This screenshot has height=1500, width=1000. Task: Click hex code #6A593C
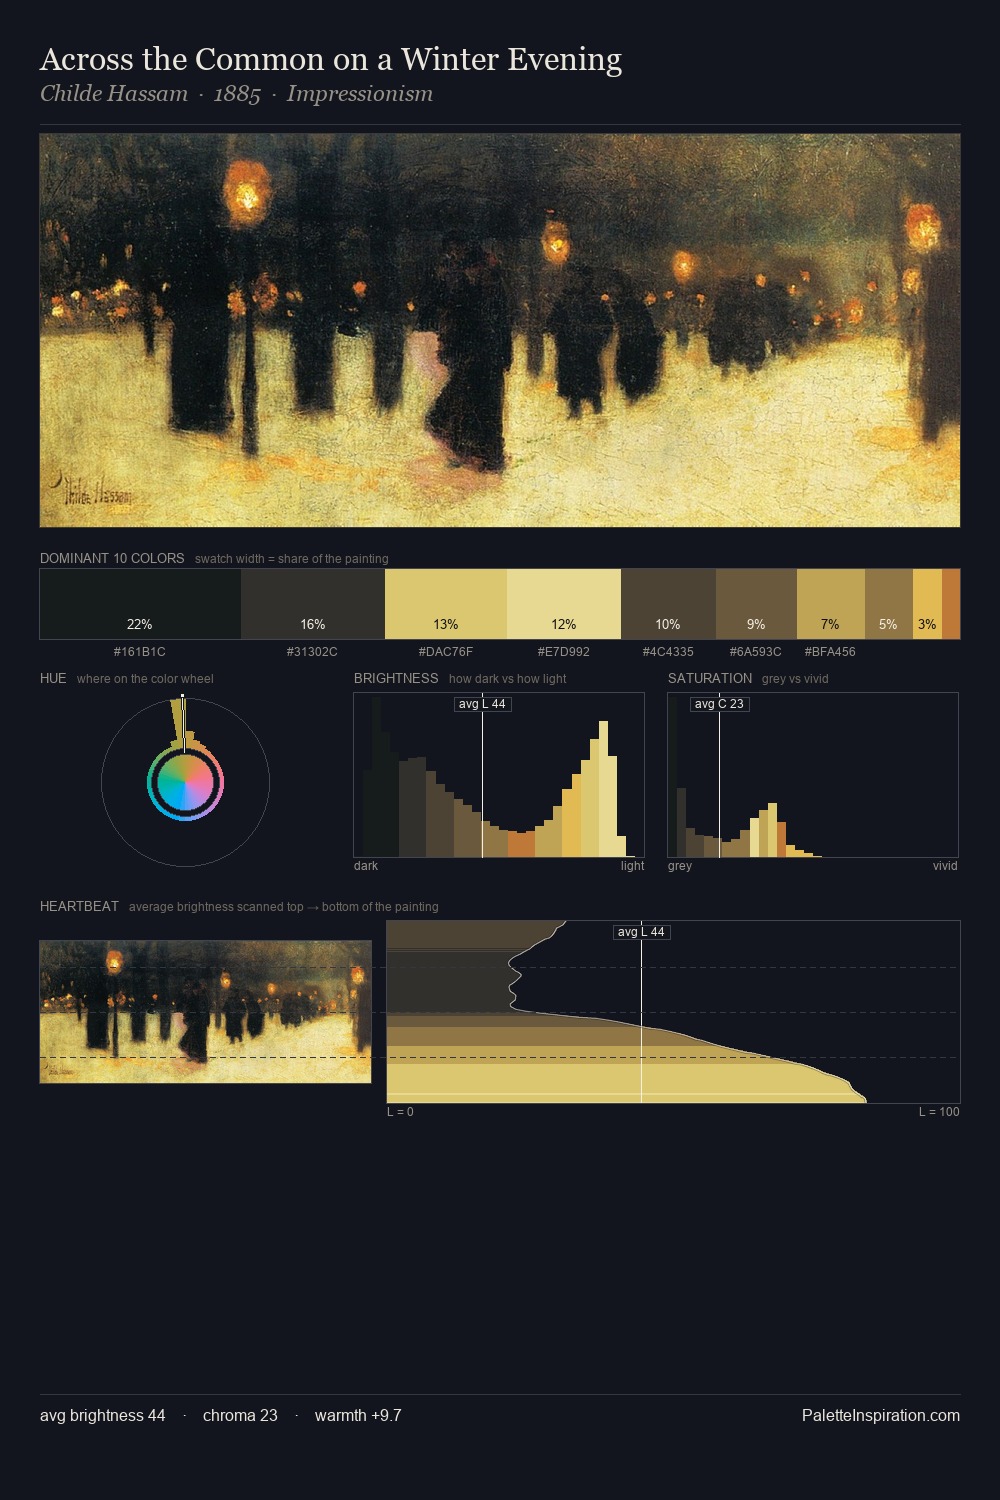756,652
